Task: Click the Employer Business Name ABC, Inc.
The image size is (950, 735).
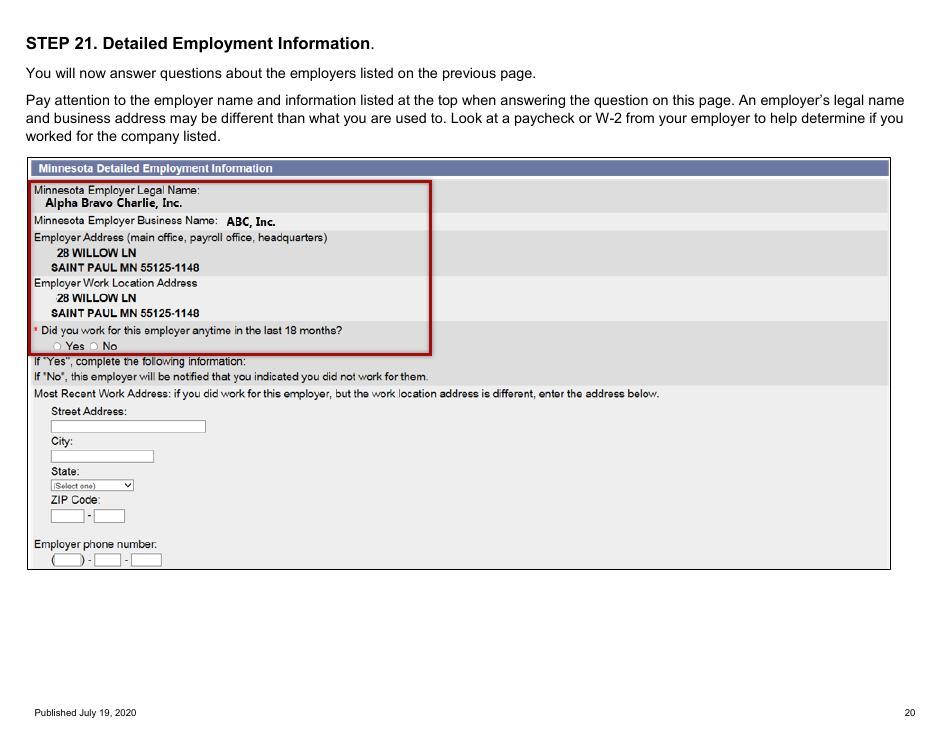Action: coord(249,221)
